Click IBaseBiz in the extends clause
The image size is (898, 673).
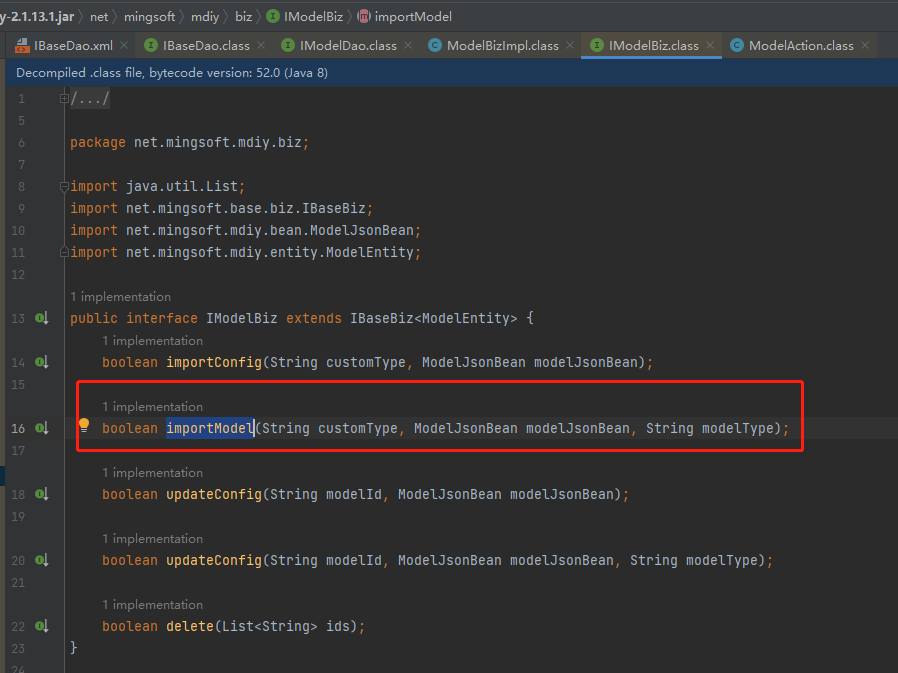coord(381,318)
